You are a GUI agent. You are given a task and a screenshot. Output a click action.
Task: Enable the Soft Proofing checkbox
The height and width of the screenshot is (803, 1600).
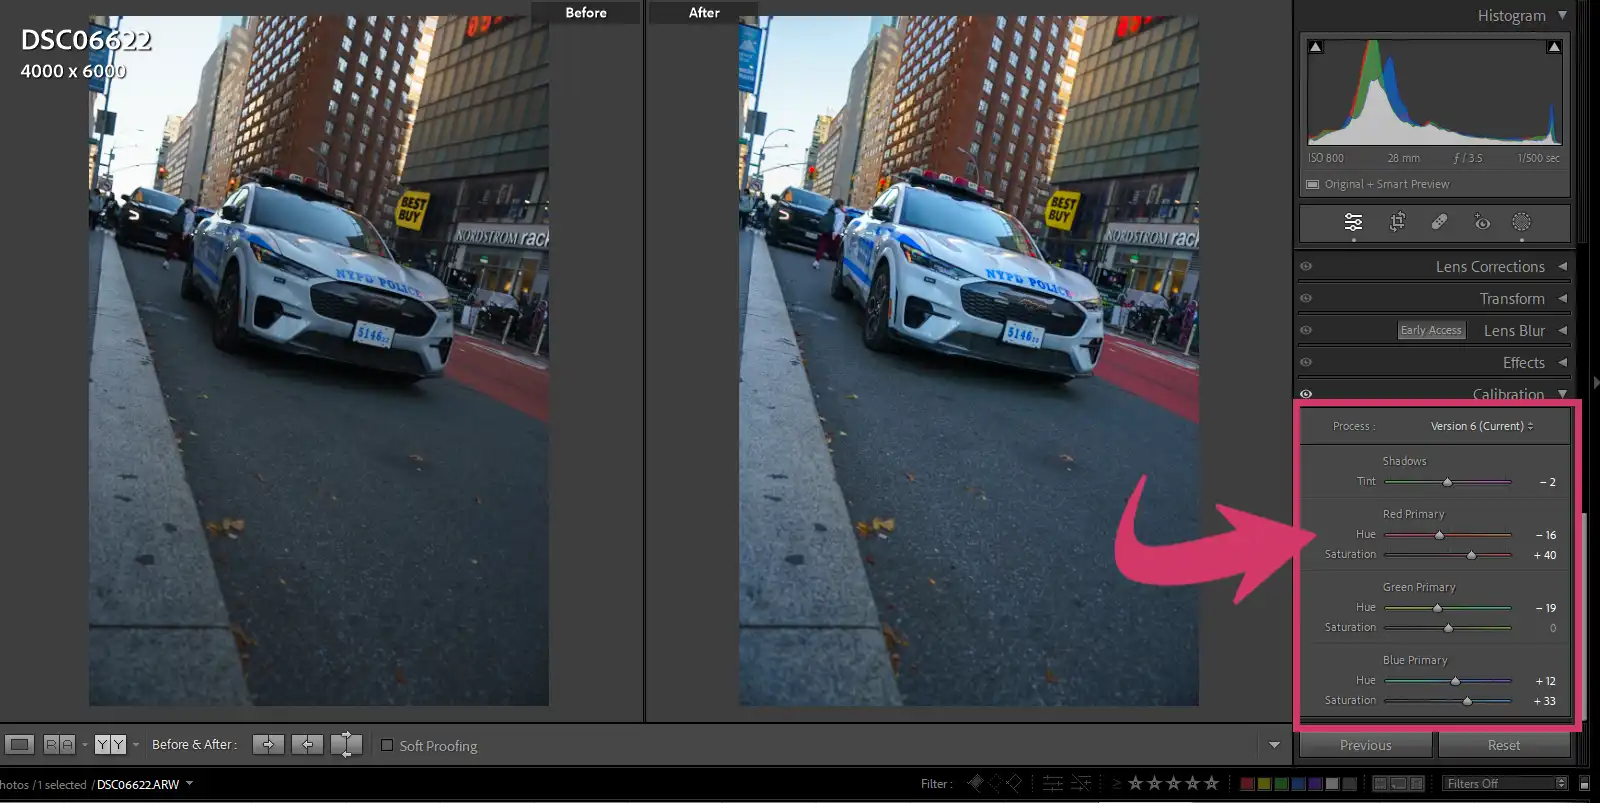pyautogui.click(x=387, y=745)
